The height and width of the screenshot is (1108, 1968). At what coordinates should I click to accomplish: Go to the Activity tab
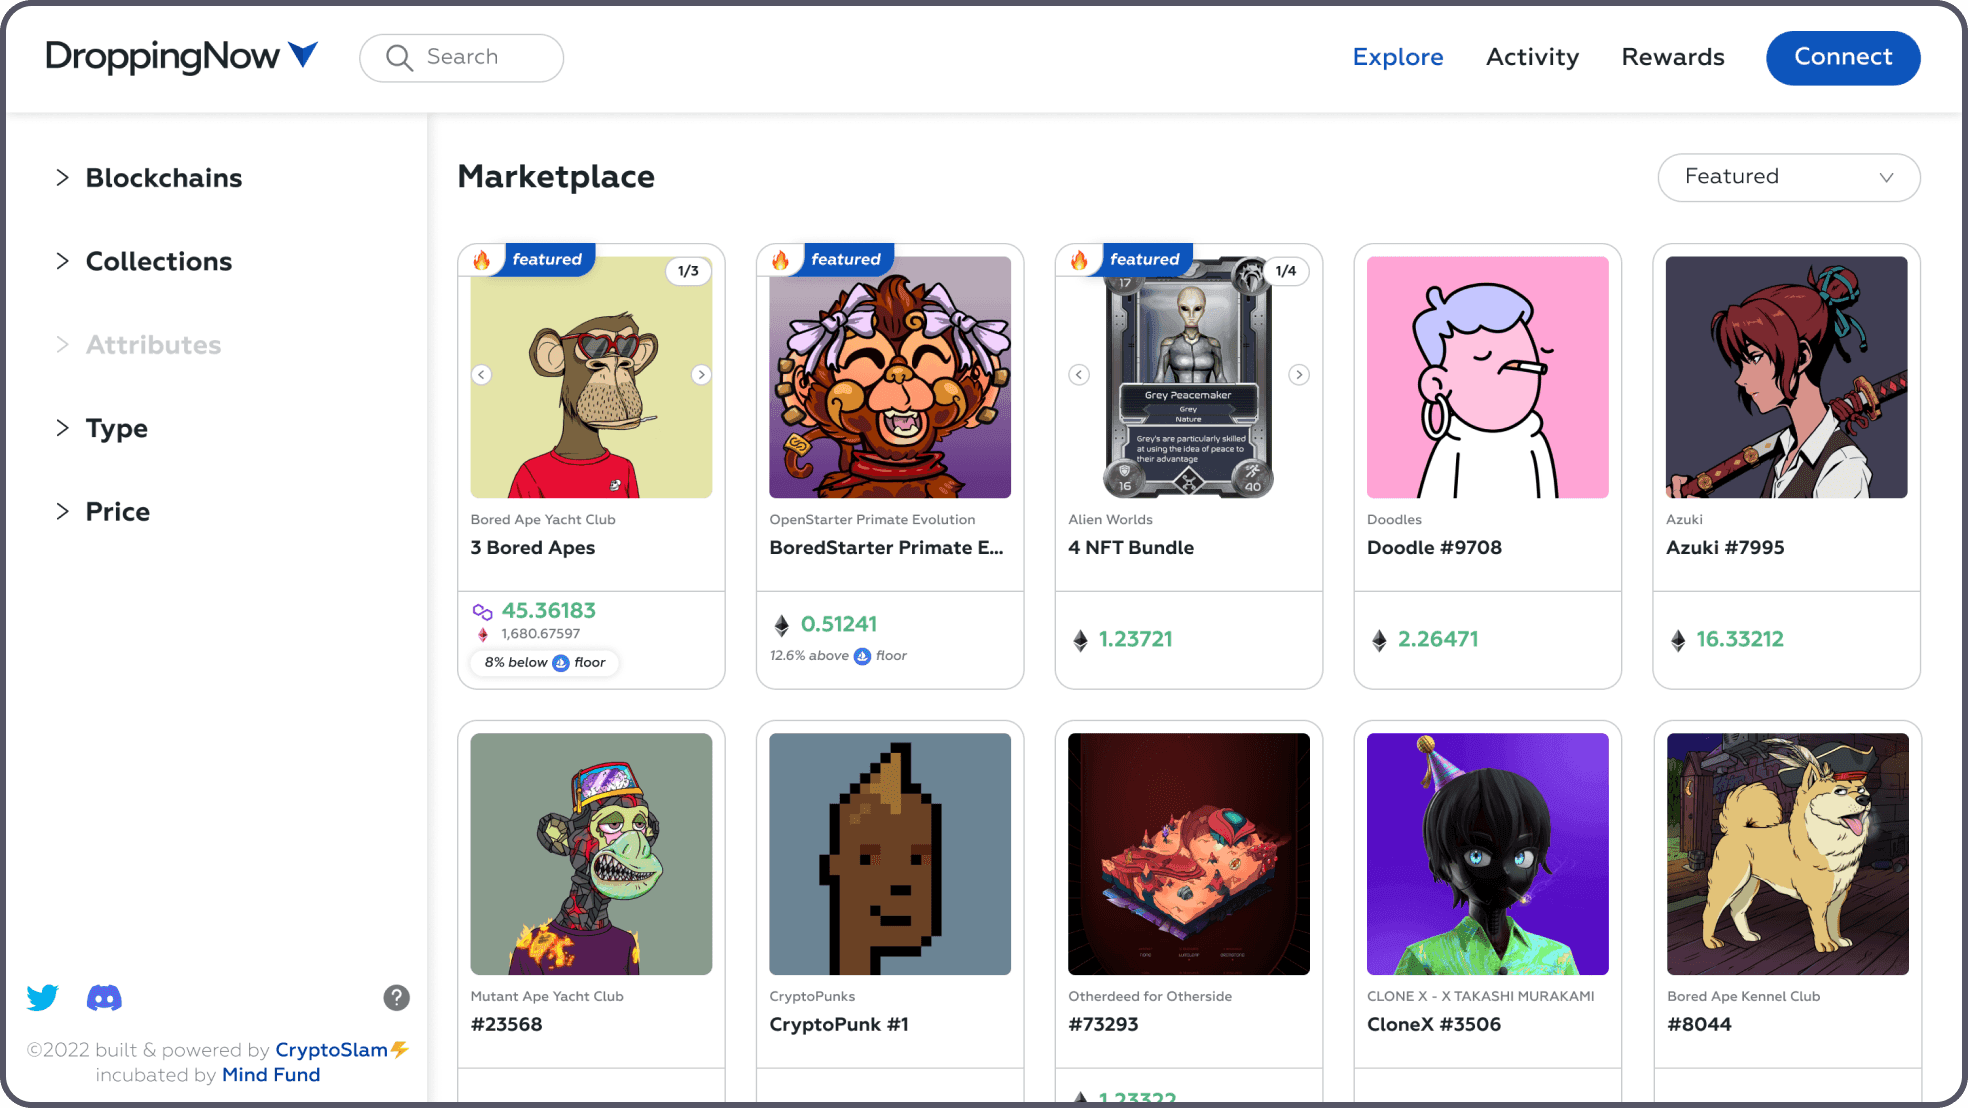click(1532, 57)
